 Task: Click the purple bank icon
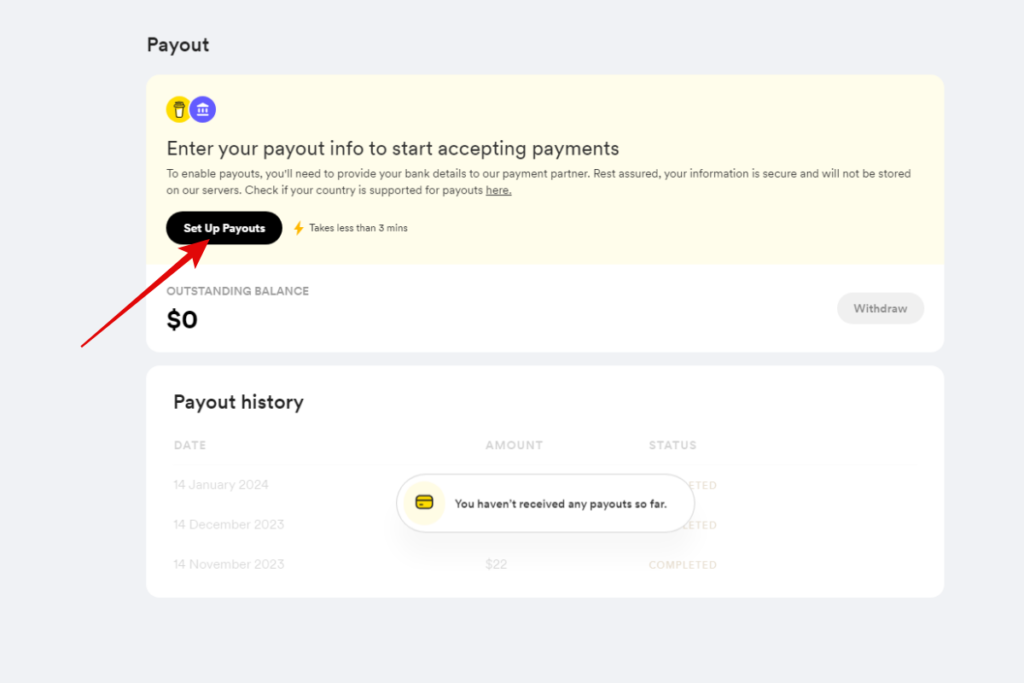(x=203, y=109)
